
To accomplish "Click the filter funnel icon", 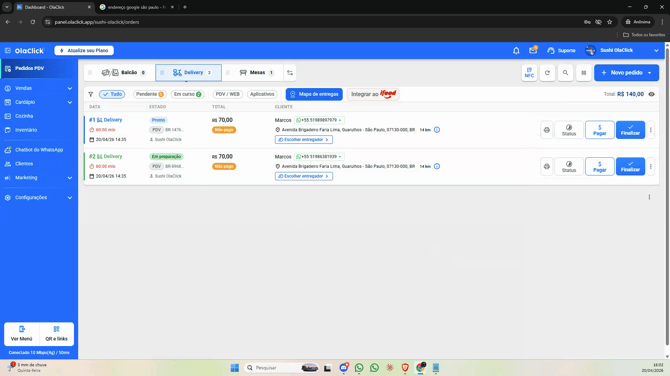I will pyautogui.click(x=91, y=94).
